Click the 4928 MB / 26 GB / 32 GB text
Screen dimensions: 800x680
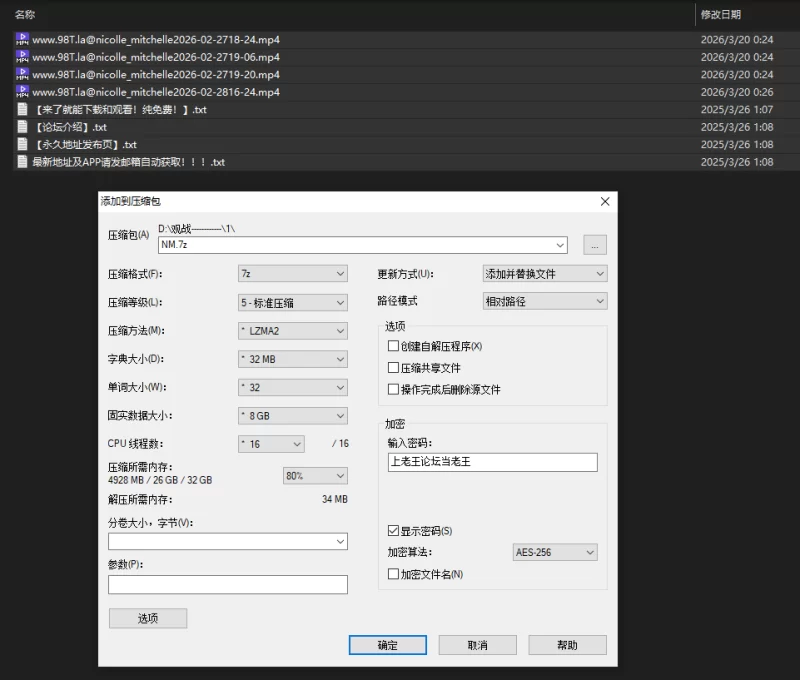coord(160,480)
